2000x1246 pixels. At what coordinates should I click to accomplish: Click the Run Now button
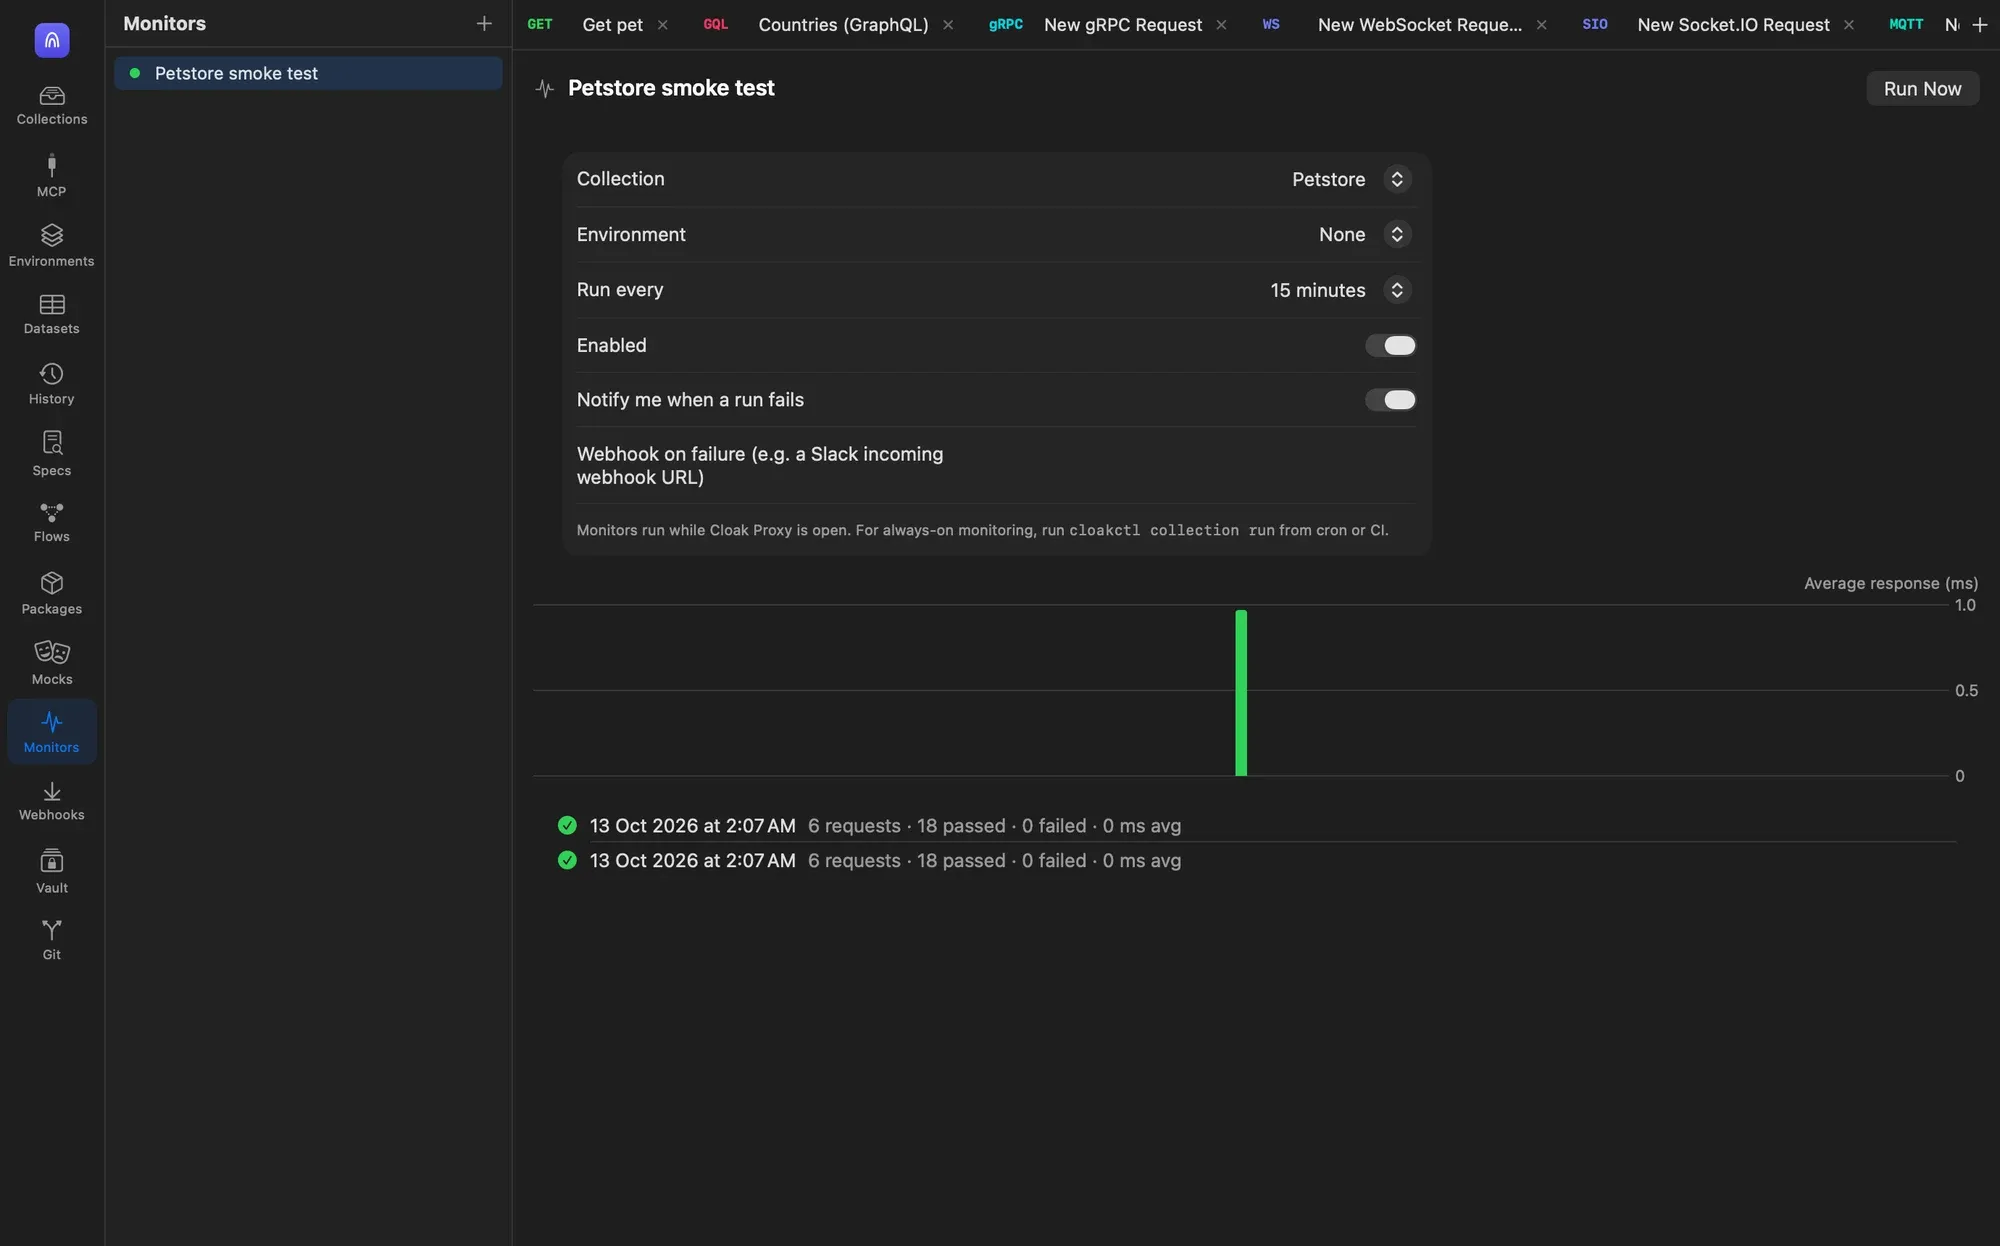(1922, 88)
